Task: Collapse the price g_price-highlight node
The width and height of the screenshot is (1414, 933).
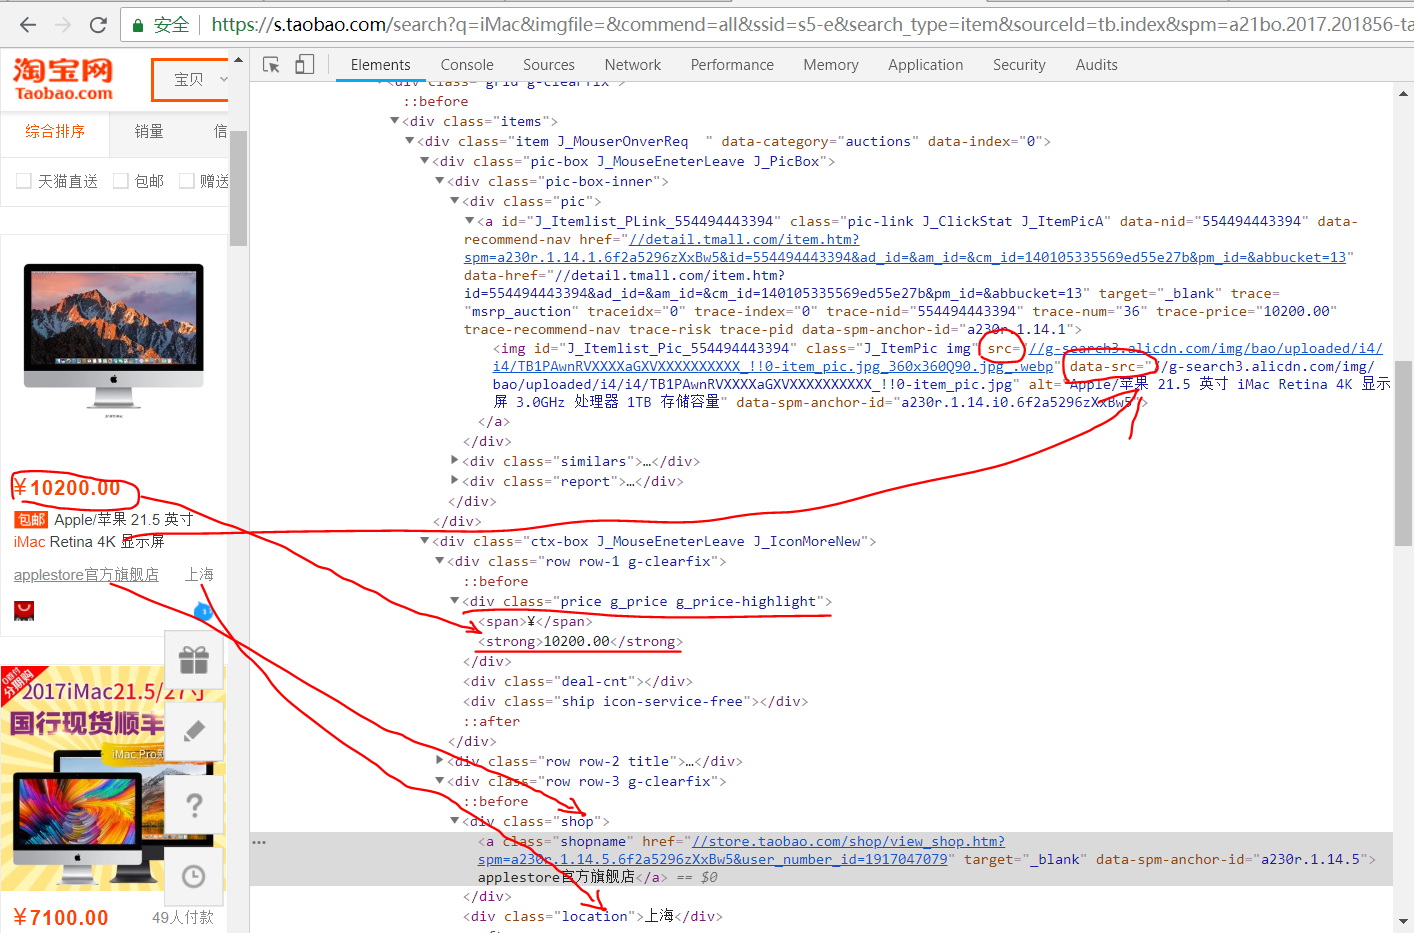Action: pyautogui.click(x=455, y=601)
